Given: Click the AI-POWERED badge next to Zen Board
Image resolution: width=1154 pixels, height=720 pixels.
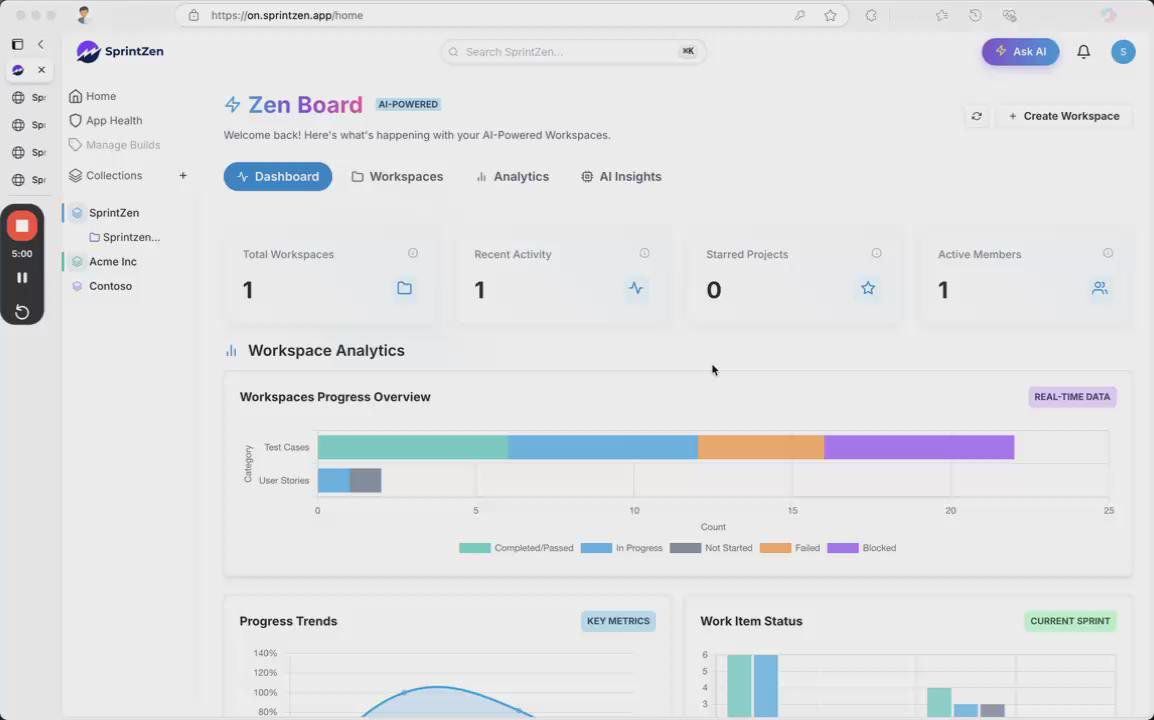Looking at the screenshot, I should (408, 105).
